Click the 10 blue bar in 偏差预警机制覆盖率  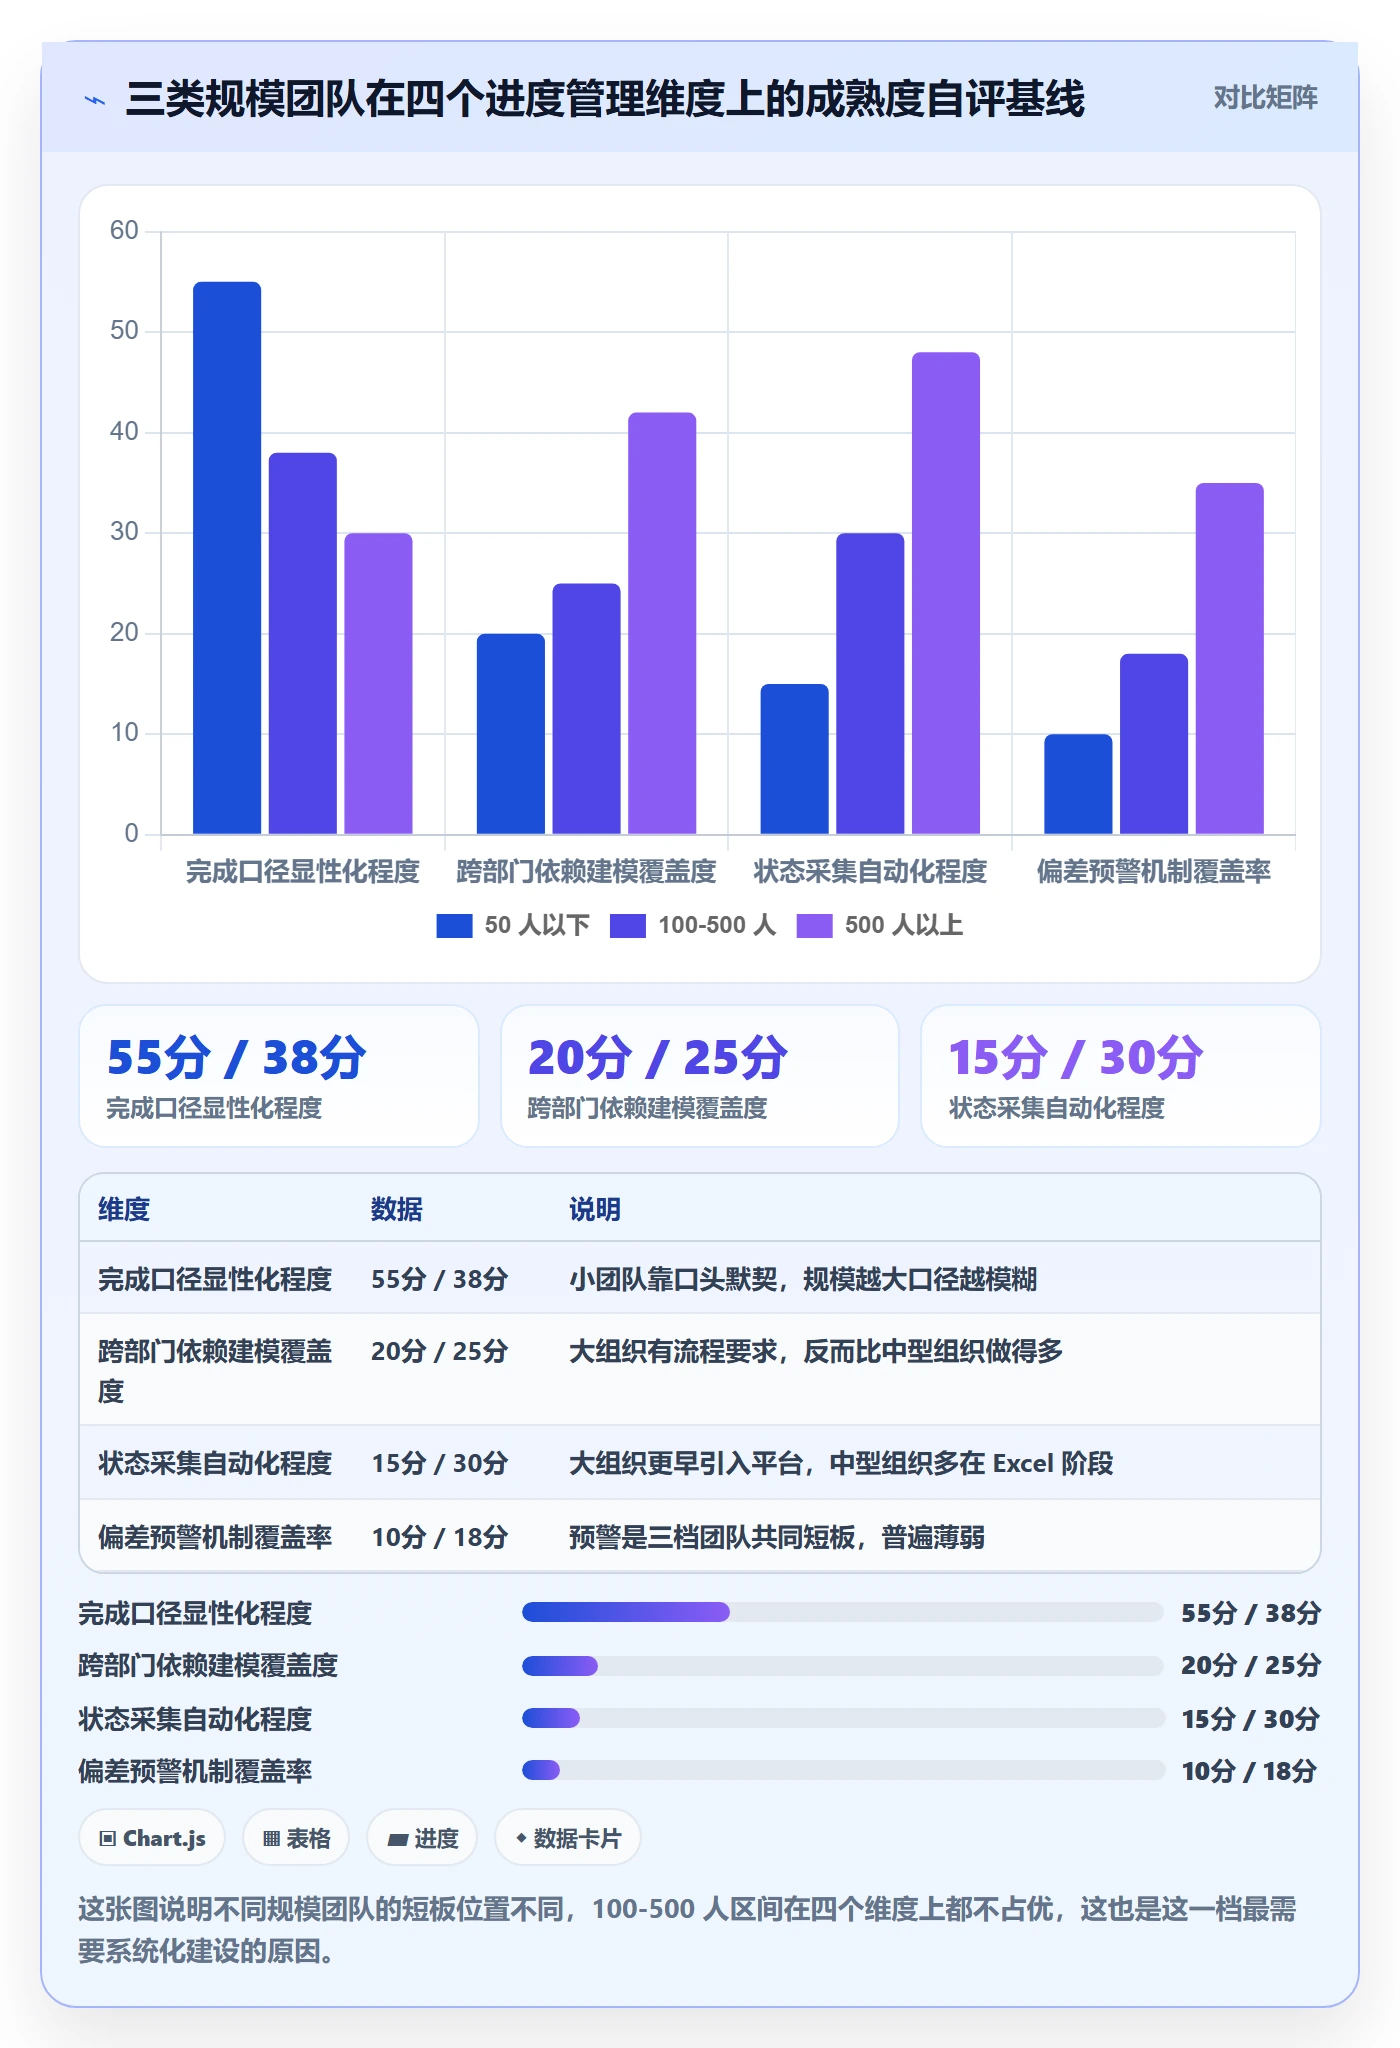(1078, 784)
